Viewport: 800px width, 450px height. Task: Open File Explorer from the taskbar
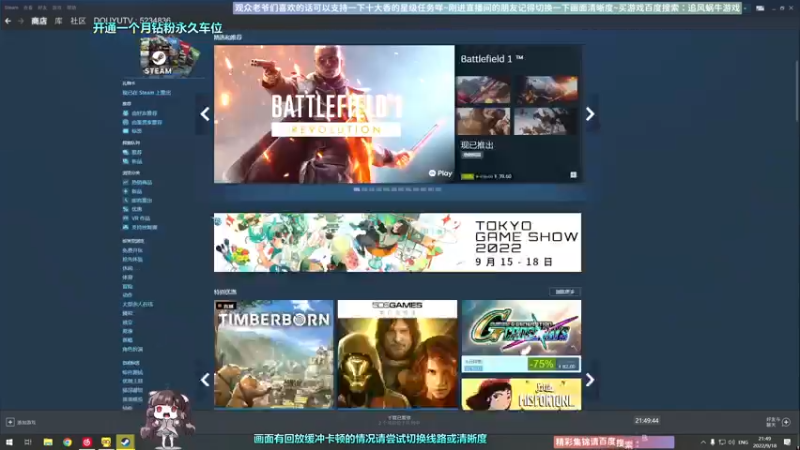click(48, 442)
